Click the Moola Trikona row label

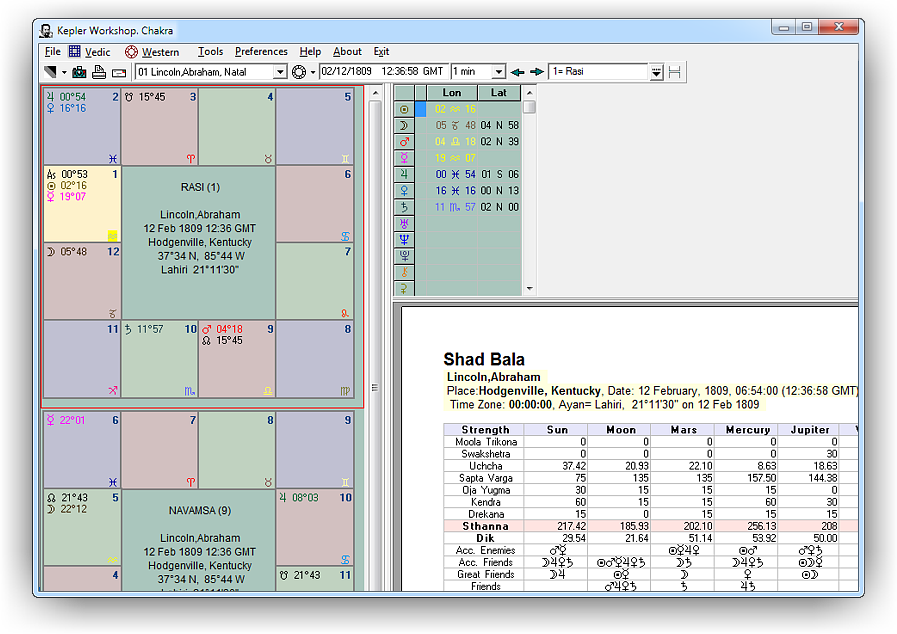[486, 442]
